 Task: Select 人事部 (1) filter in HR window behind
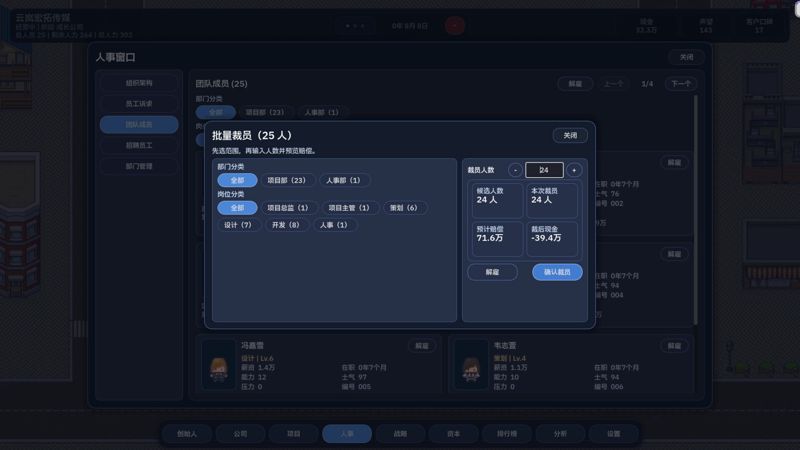pyautogui.click(x=321, y=112)
